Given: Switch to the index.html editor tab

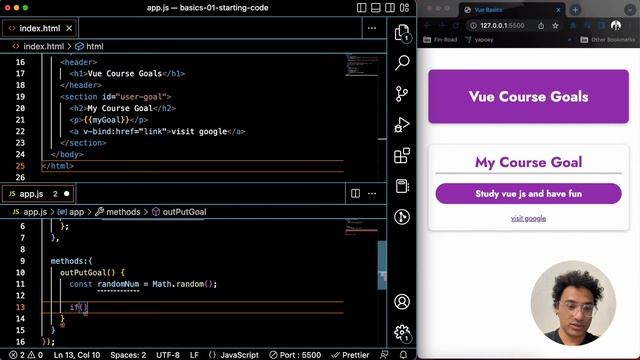Looking at the screenshot, I should (40, 28).
